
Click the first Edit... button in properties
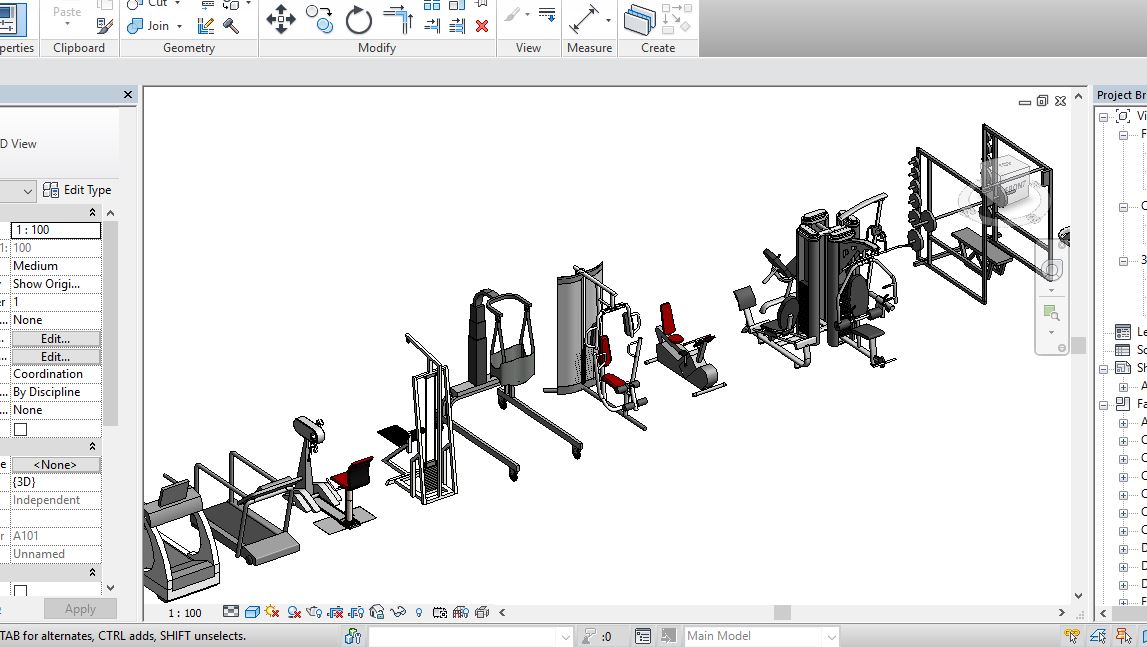click(56, 339)
